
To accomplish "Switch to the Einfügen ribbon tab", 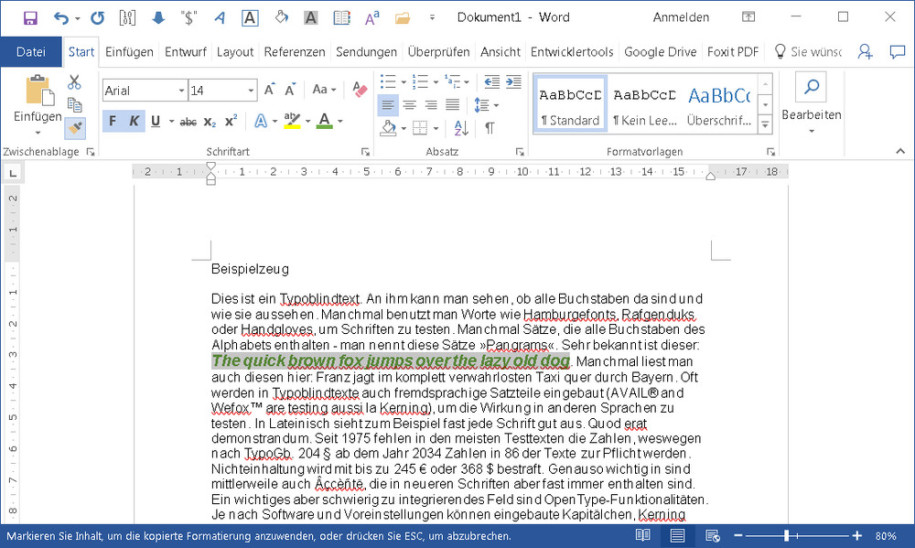I will (x=129, y=52).
